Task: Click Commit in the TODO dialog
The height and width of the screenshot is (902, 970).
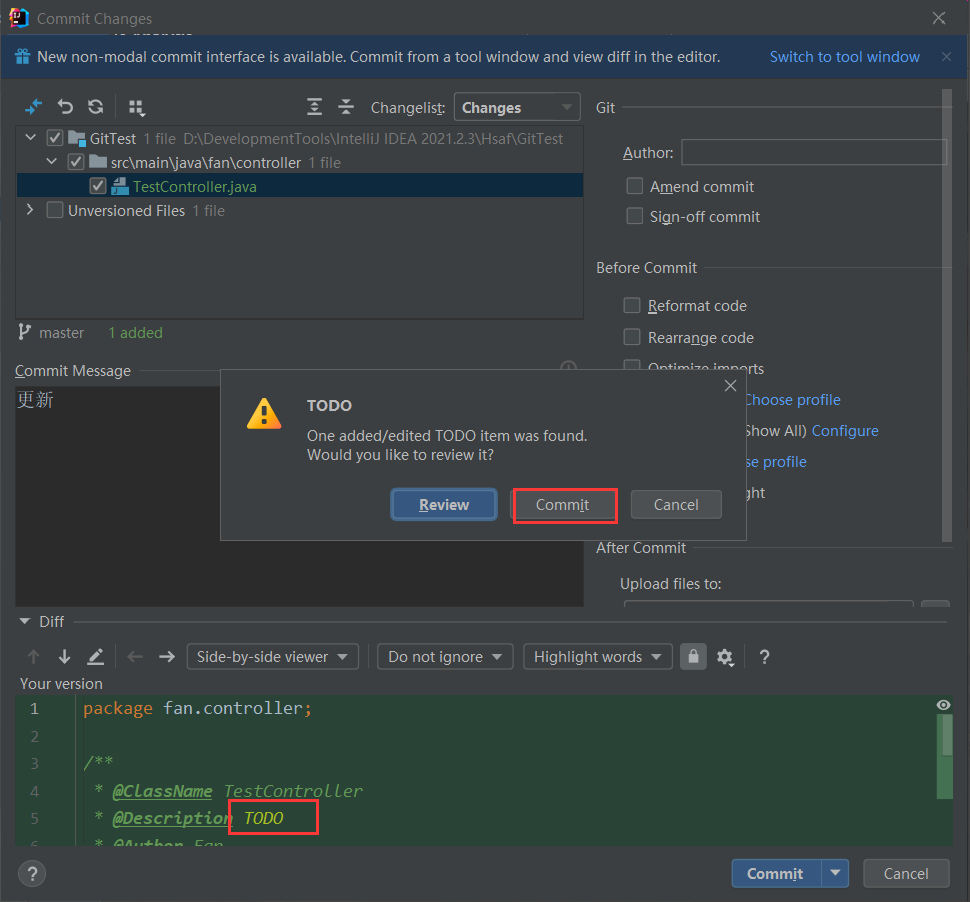Action: click(563, 505)
